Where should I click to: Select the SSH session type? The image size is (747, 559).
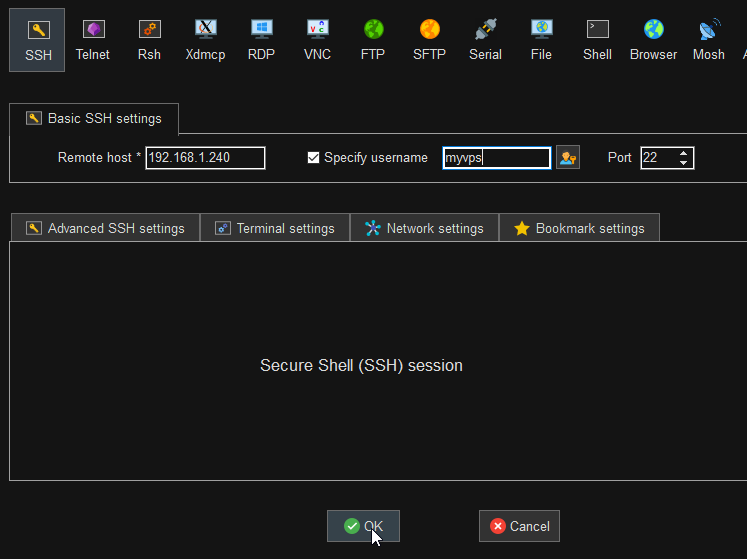click(37, 40)
